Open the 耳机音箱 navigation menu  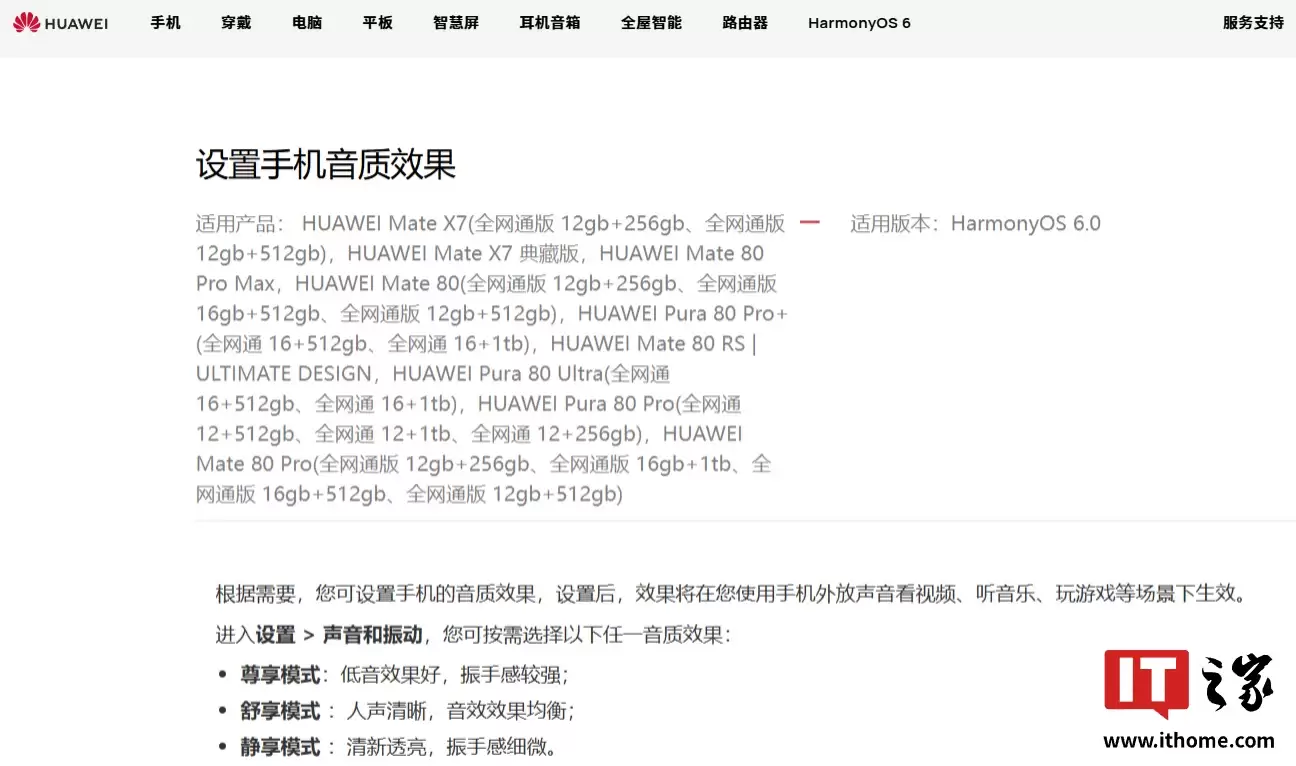tap(549, 22)
